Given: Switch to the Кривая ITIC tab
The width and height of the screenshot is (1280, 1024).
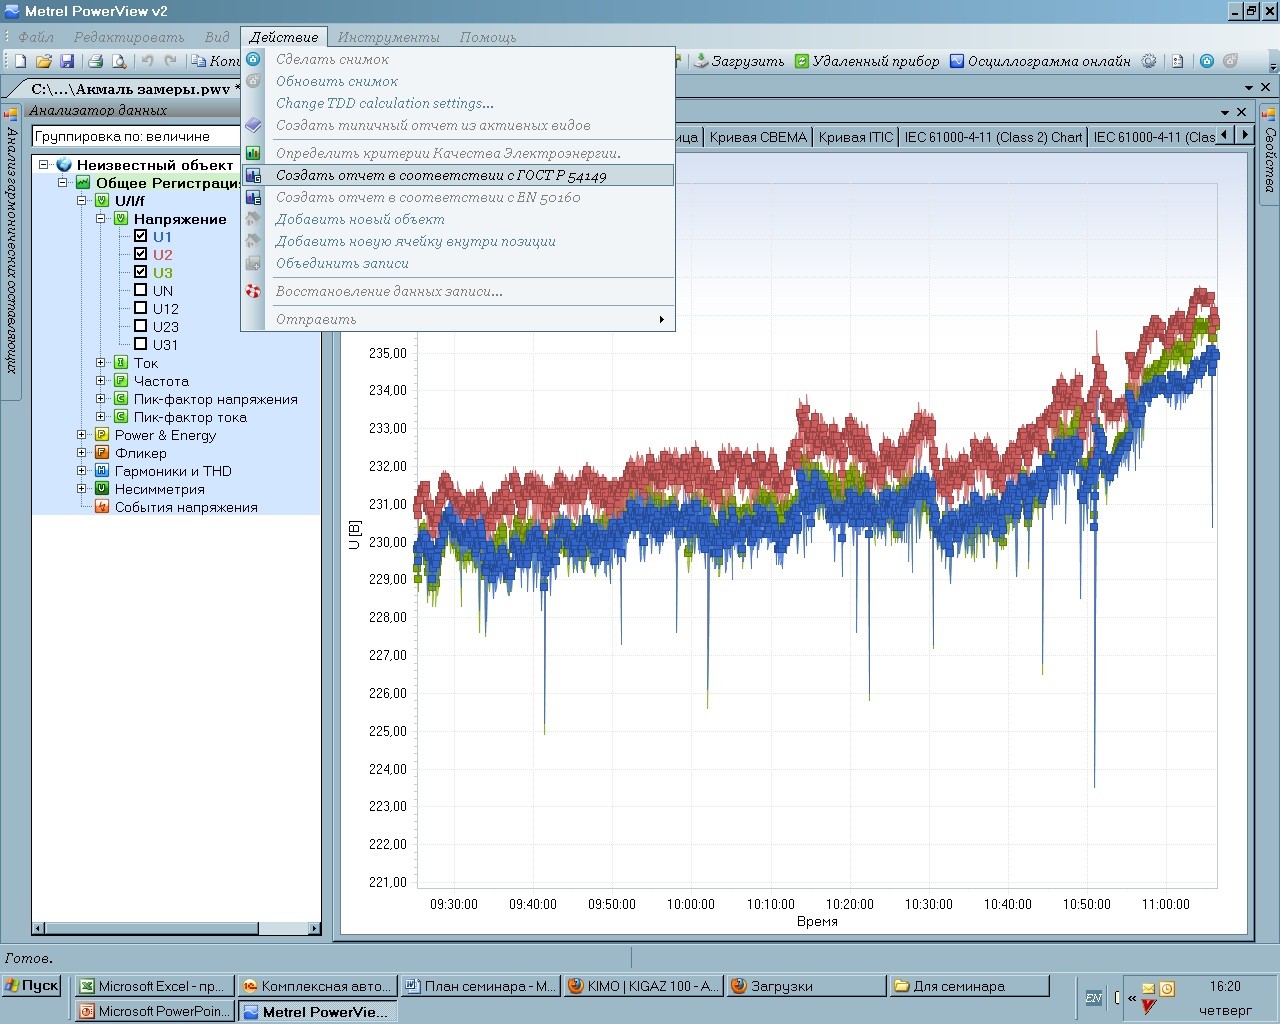Looking at the screenshot, I should [855, 137].
